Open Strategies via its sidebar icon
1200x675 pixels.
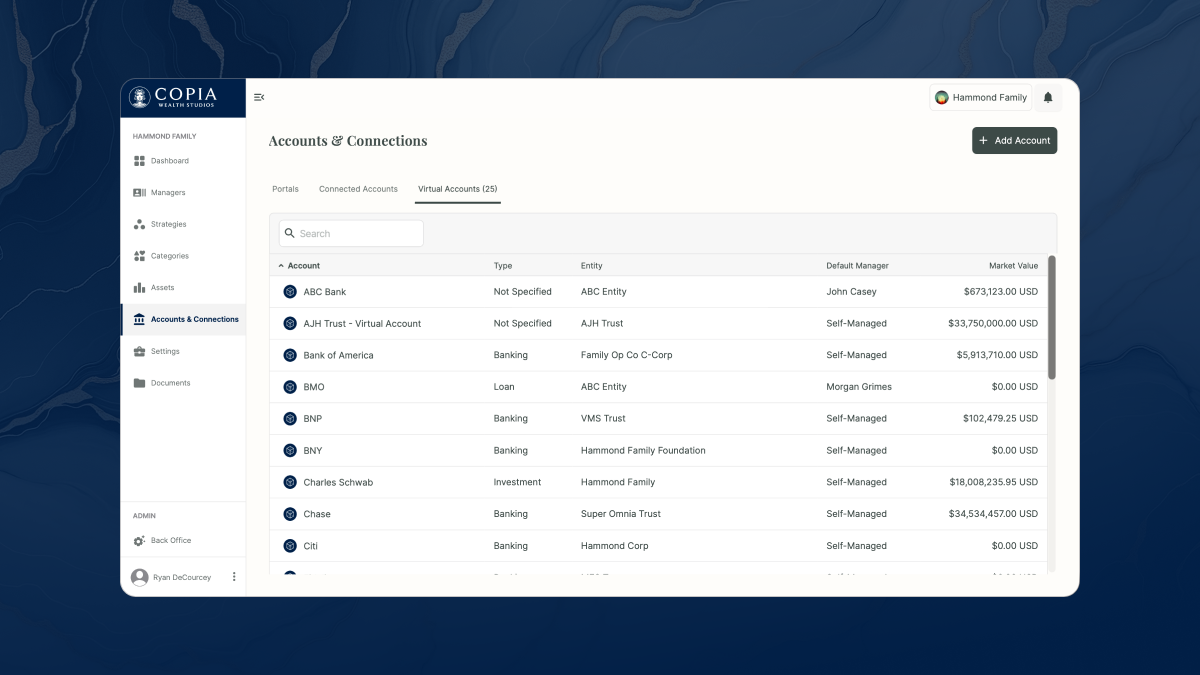[140, 225]
